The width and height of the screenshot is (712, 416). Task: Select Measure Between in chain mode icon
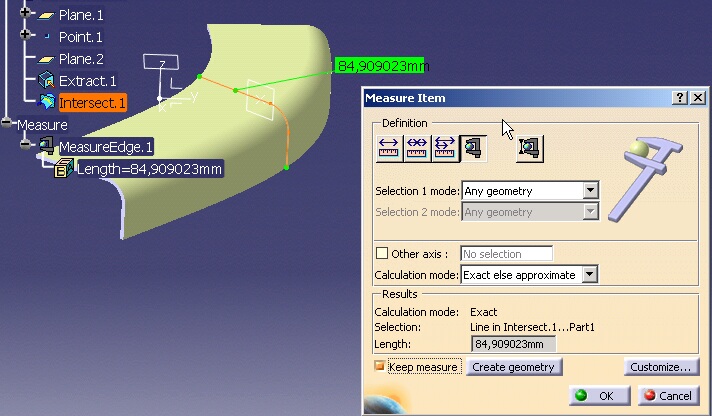pyautogui.click(x=417, y=148)
